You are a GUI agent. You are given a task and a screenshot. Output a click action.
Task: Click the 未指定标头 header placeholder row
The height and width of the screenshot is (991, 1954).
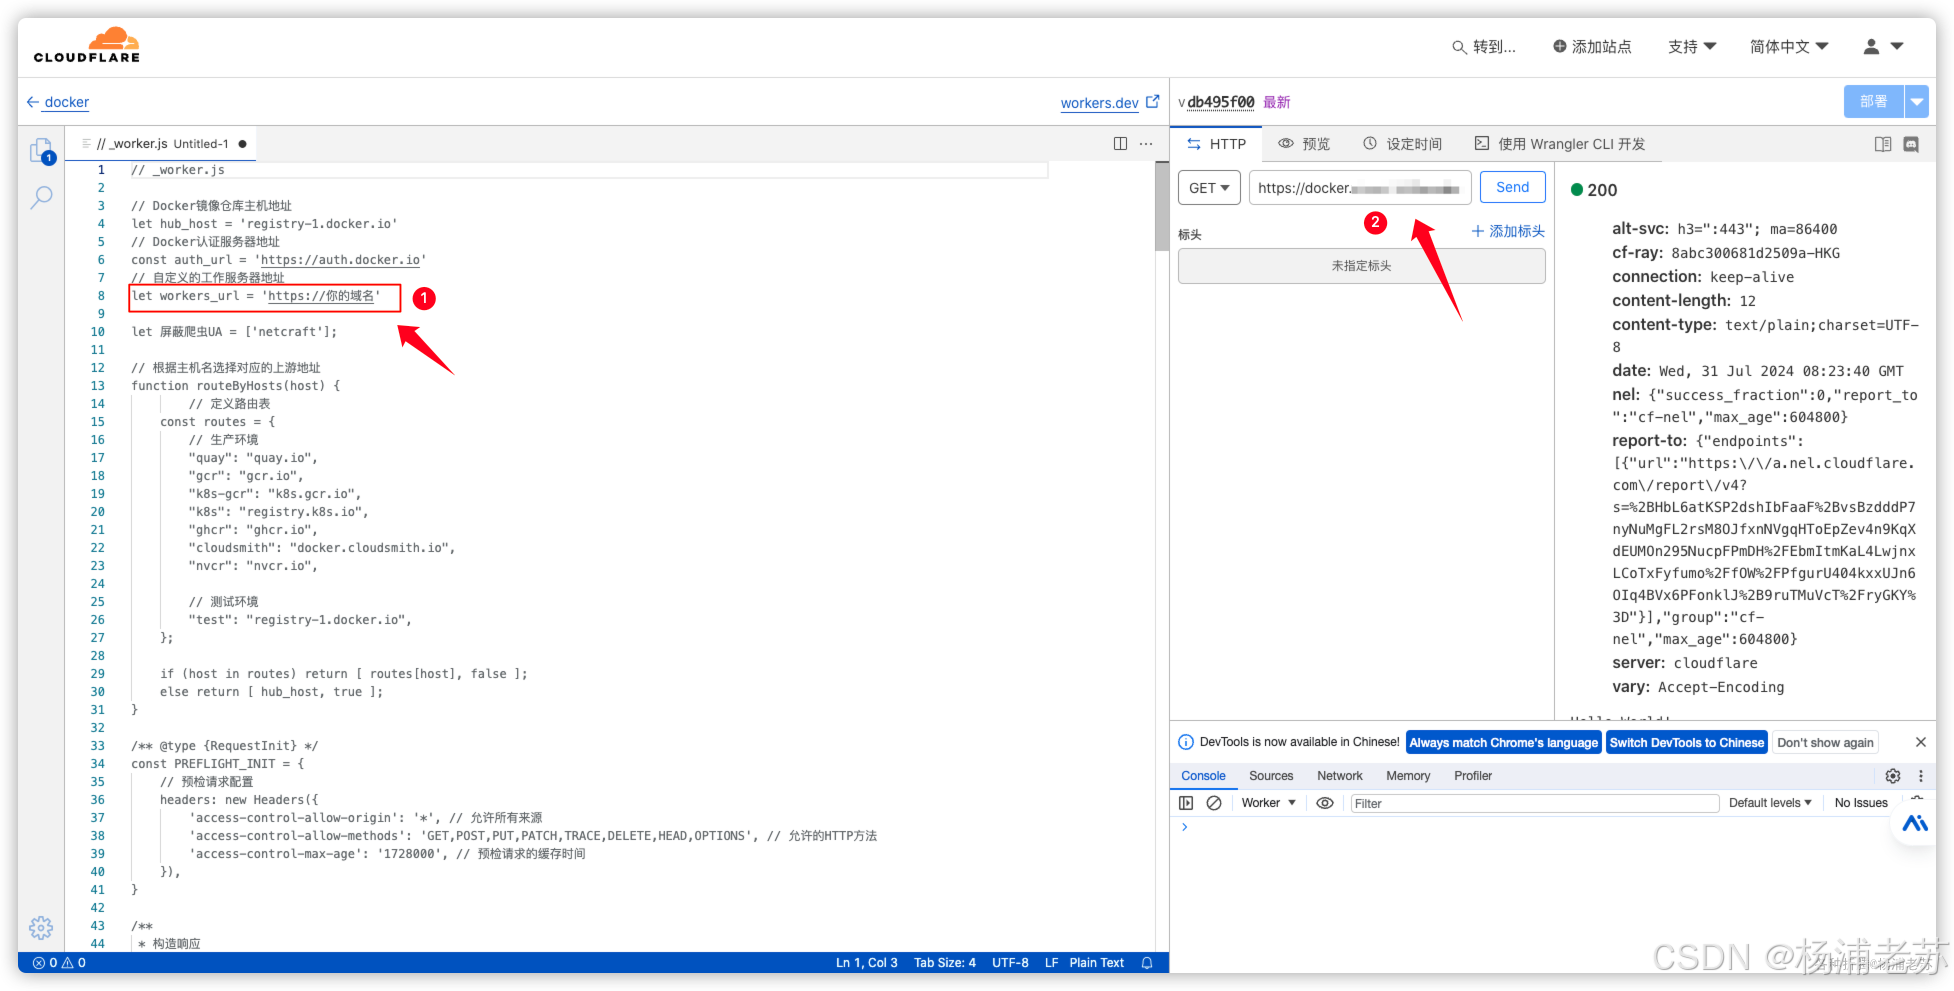1362,266
